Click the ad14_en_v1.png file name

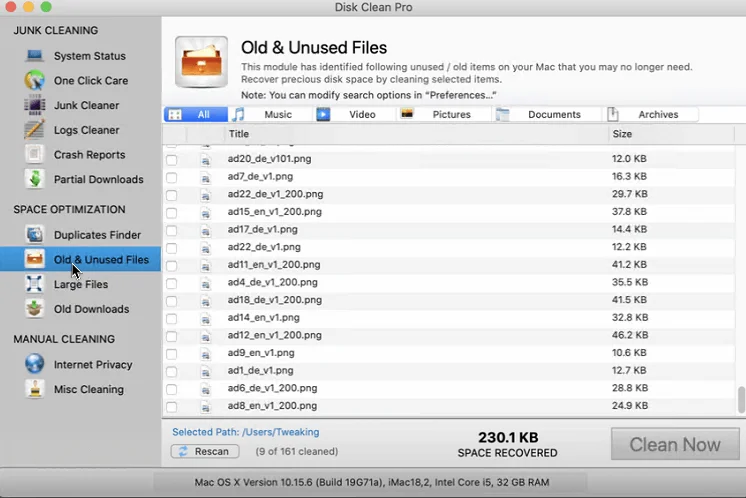pyautogui.click(x=264, y=317)
